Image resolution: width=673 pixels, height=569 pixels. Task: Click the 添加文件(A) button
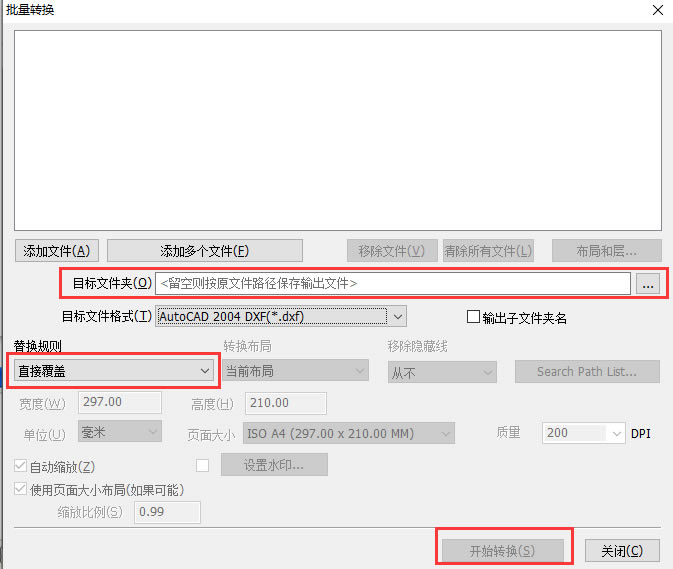coord(57,251)
